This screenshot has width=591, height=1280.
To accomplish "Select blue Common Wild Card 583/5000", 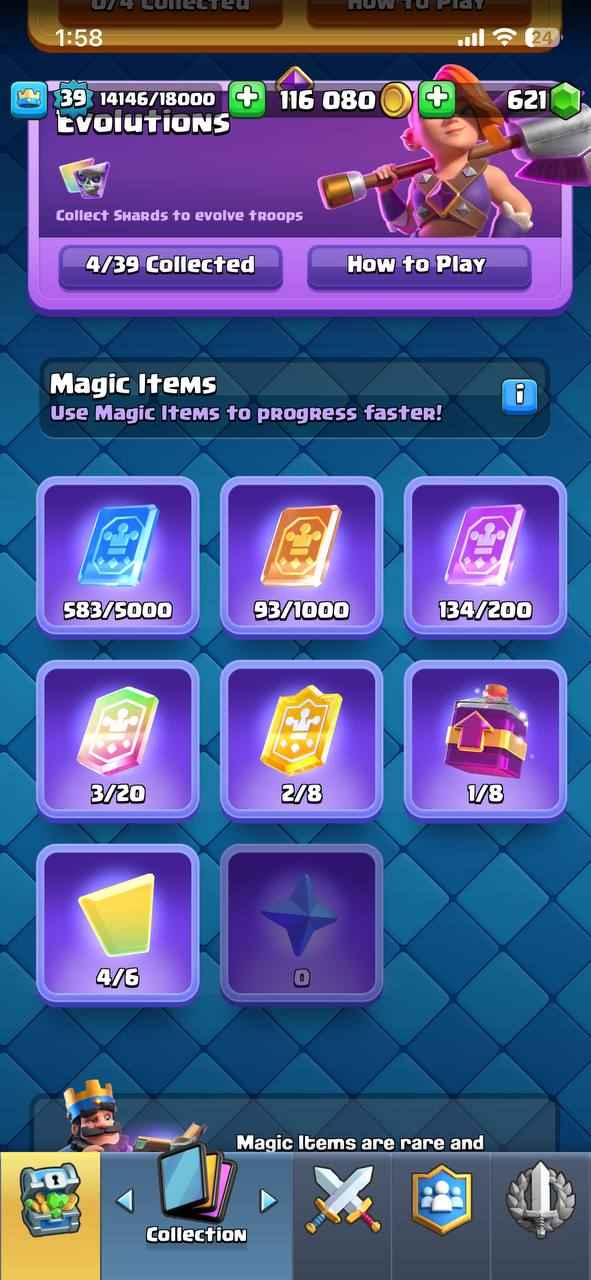I will click(118, 556).
